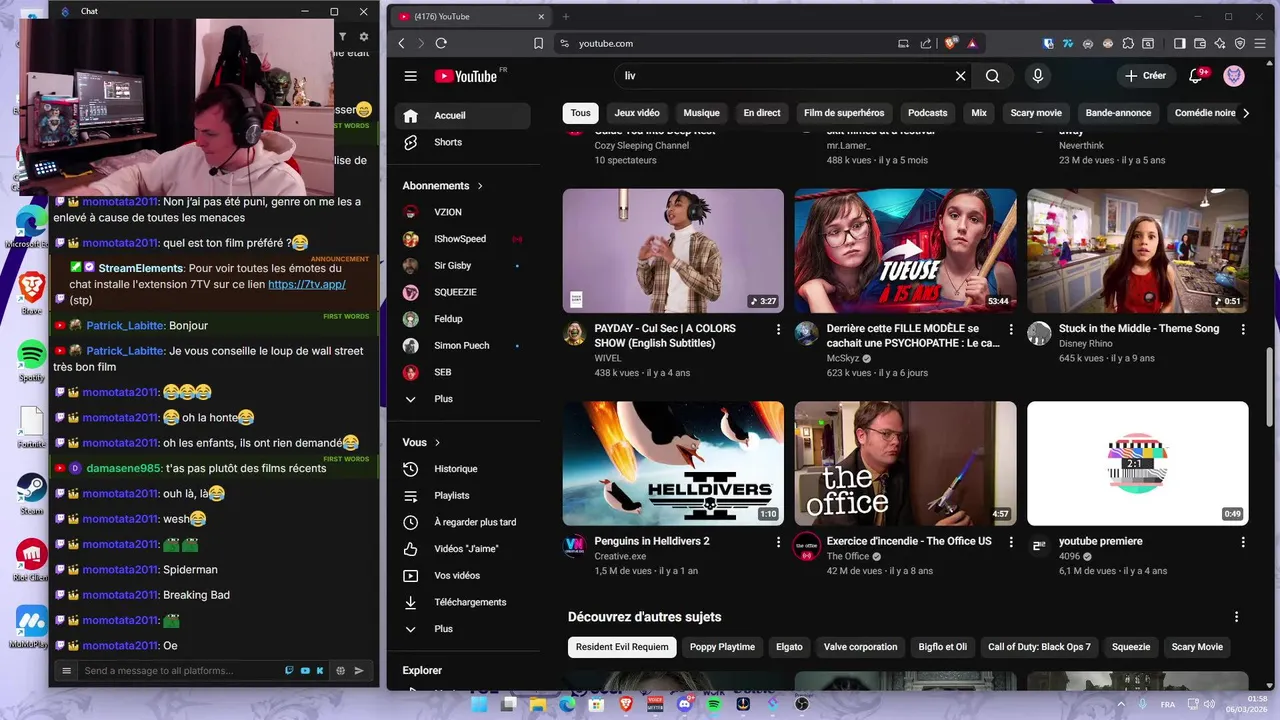Go back in the browser
1280x720 pixels.
pos(401,43)
